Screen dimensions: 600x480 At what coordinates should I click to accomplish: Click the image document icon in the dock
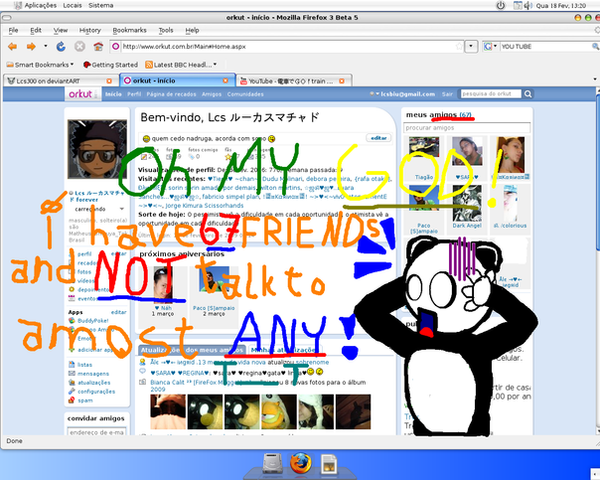pyautogui.click(x=328, y=464)
